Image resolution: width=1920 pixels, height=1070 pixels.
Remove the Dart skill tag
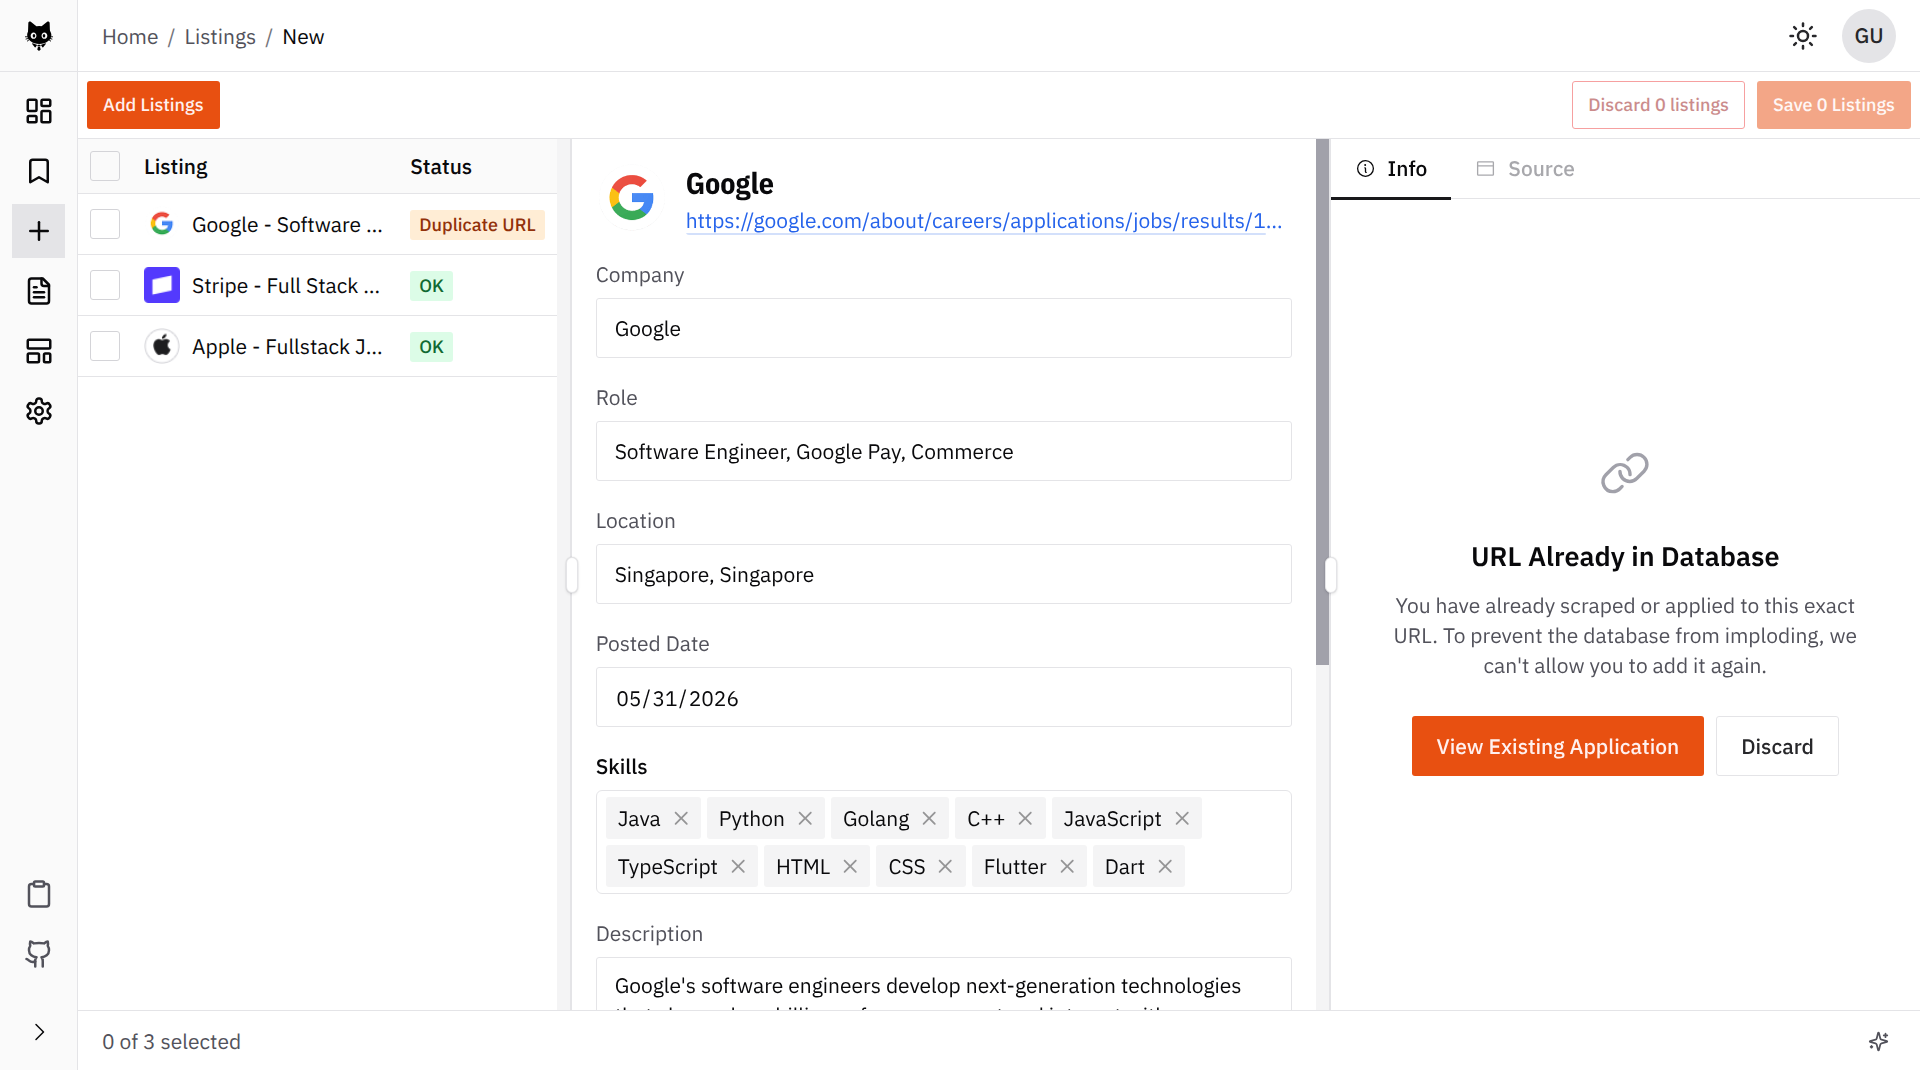1165,866
